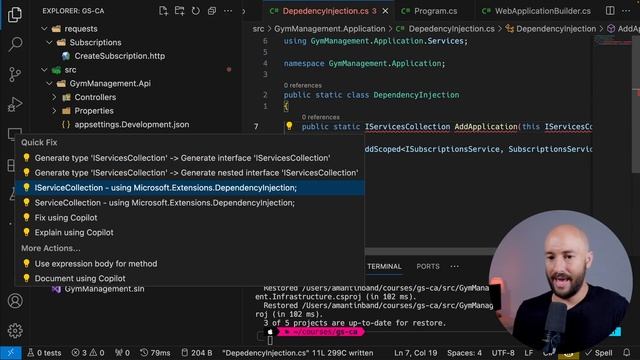Refresh the Explorer tree
The width and height of the screenshot is (640, 360).
(196, 11)
